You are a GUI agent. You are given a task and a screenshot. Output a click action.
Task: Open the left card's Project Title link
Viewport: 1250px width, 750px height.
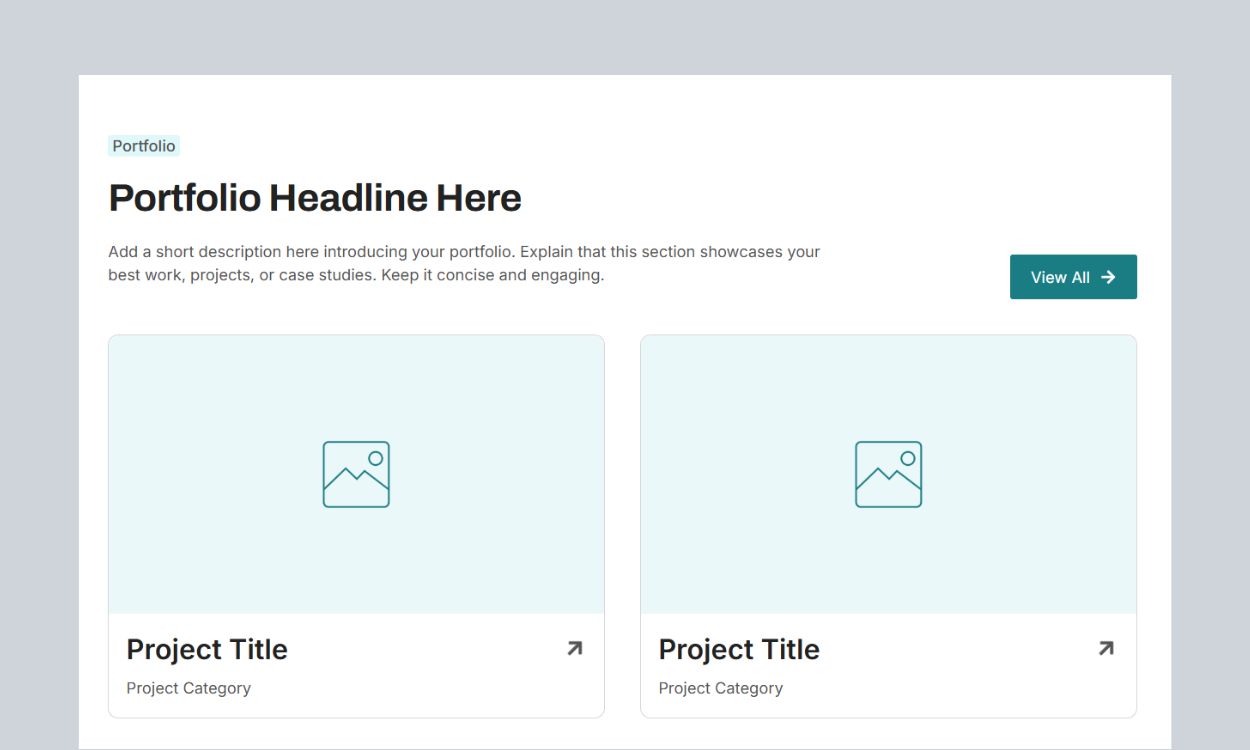(207, 650)
